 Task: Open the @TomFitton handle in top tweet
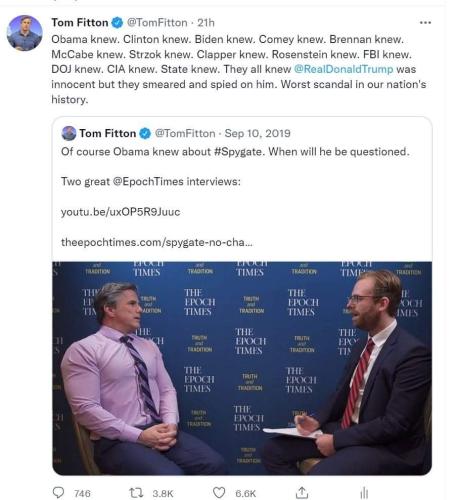click(x=157, y=23)
